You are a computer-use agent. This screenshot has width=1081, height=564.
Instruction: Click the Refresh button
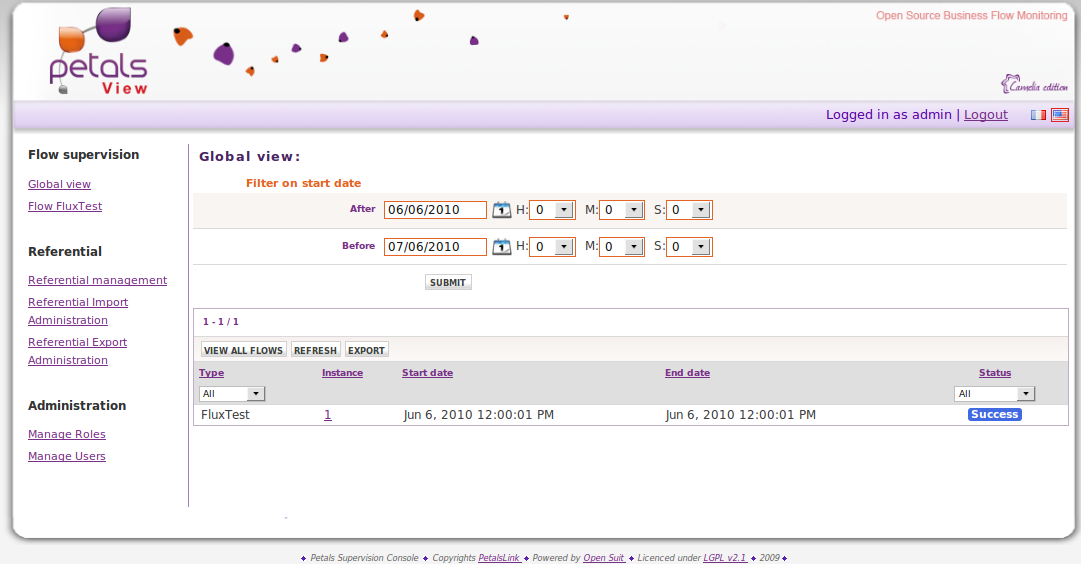point(315,350)
